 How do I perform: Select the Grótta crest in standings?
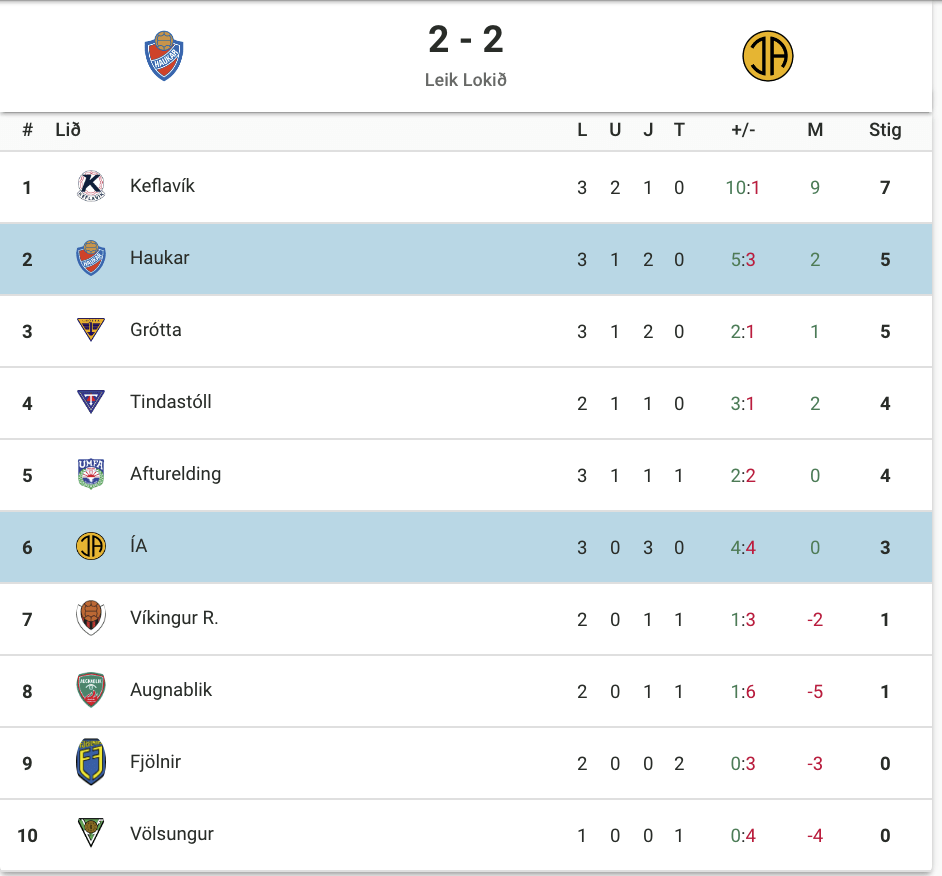(x=91, y=330)
